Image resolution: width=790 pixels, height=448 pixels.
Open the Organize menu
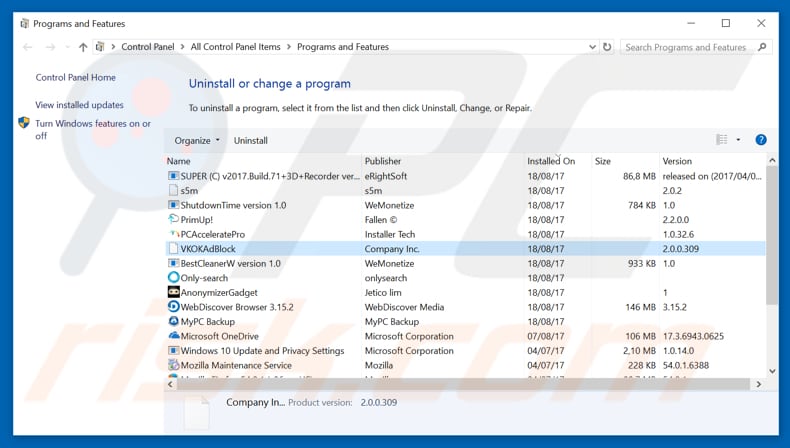tap(197, 141)
